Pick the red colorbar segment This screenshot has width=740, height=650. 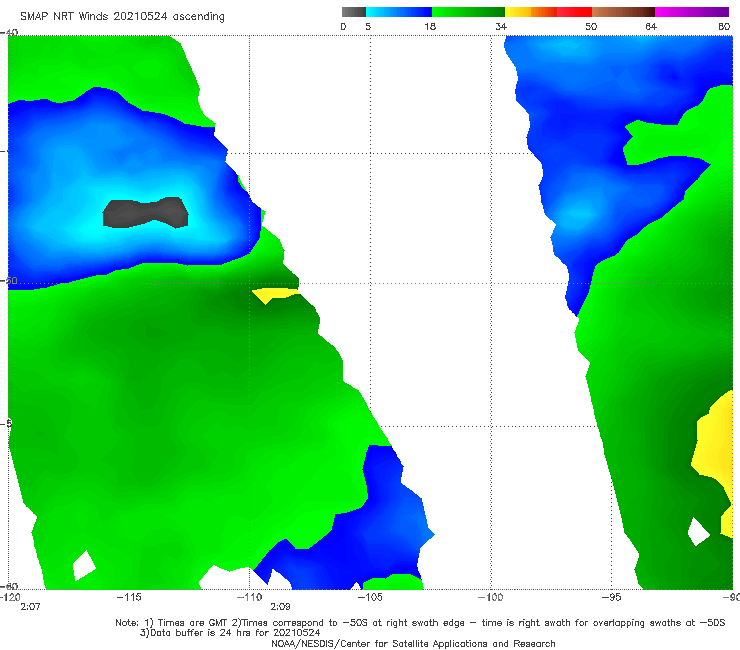574,12
